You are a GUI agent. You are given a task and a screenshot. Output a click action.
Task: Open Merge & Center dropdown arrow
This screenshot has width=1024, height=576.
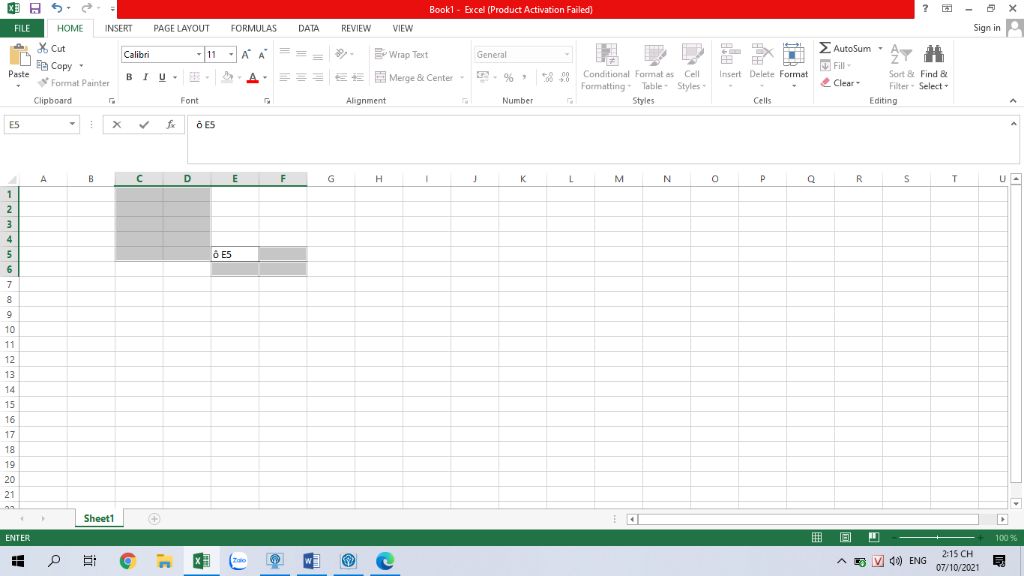462,78
